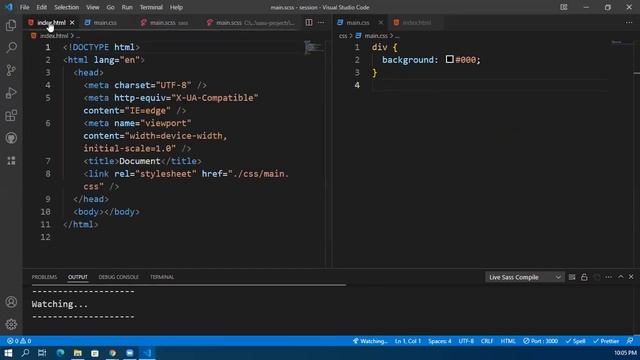Click the Ln 1, Col 1 status item
This screenshot has height=360, width=640.
(x=407, y=341)
